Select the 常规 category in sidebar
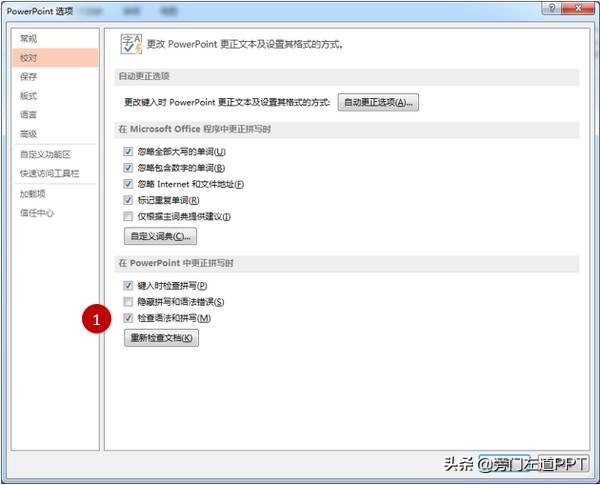Image resolution: width=600 pixels, height=485 pixels. click(x=55, y=39)
